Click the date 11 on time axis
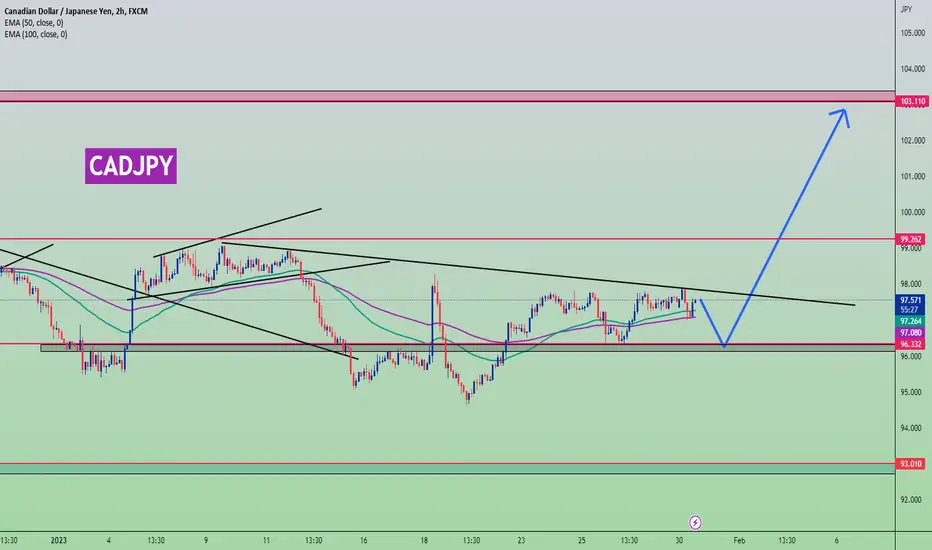The height and width of the screenshot is (550, 932). (x=266, y=540)
